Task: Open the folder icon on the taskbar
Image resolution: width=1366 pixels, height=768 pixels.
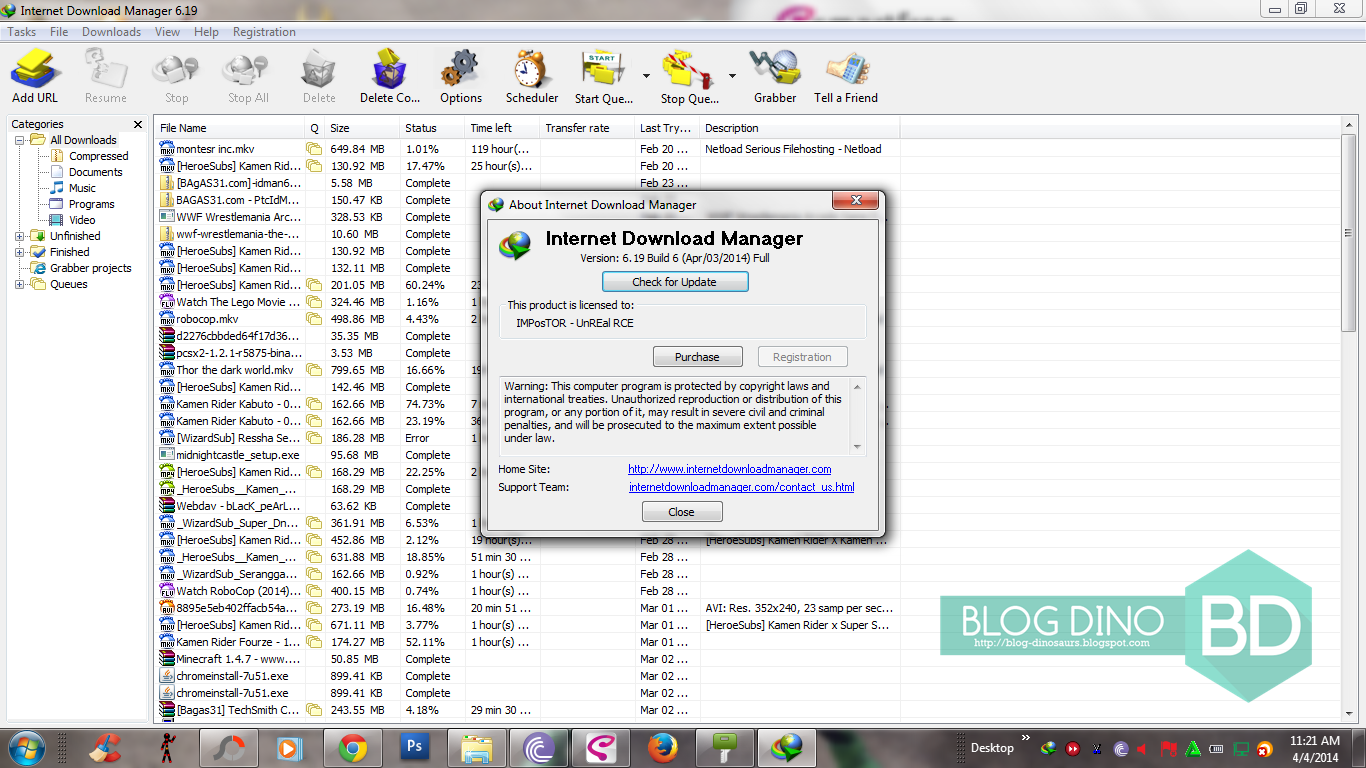Action: click(475, 747)
